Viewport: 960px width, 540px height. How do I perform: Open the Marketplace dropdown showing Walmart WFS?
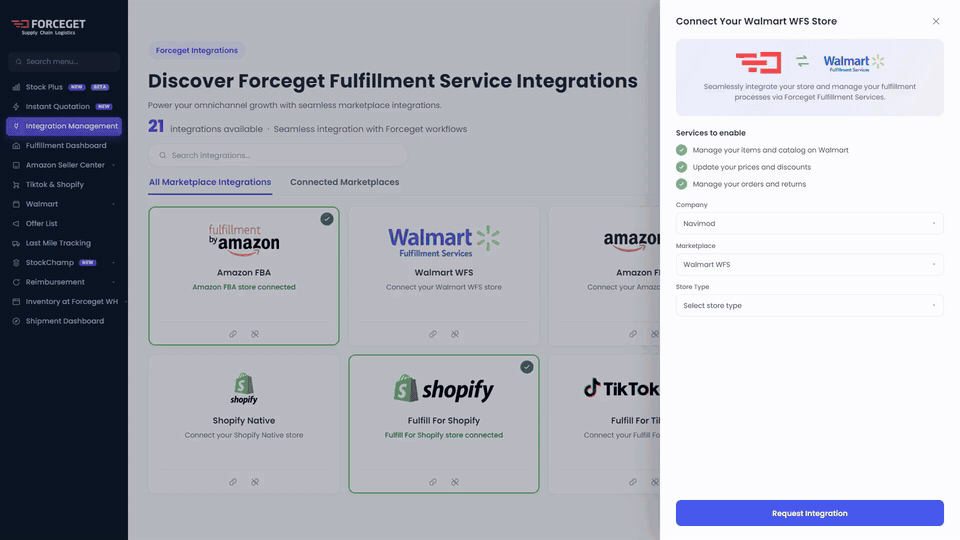(x=809, y=264)
